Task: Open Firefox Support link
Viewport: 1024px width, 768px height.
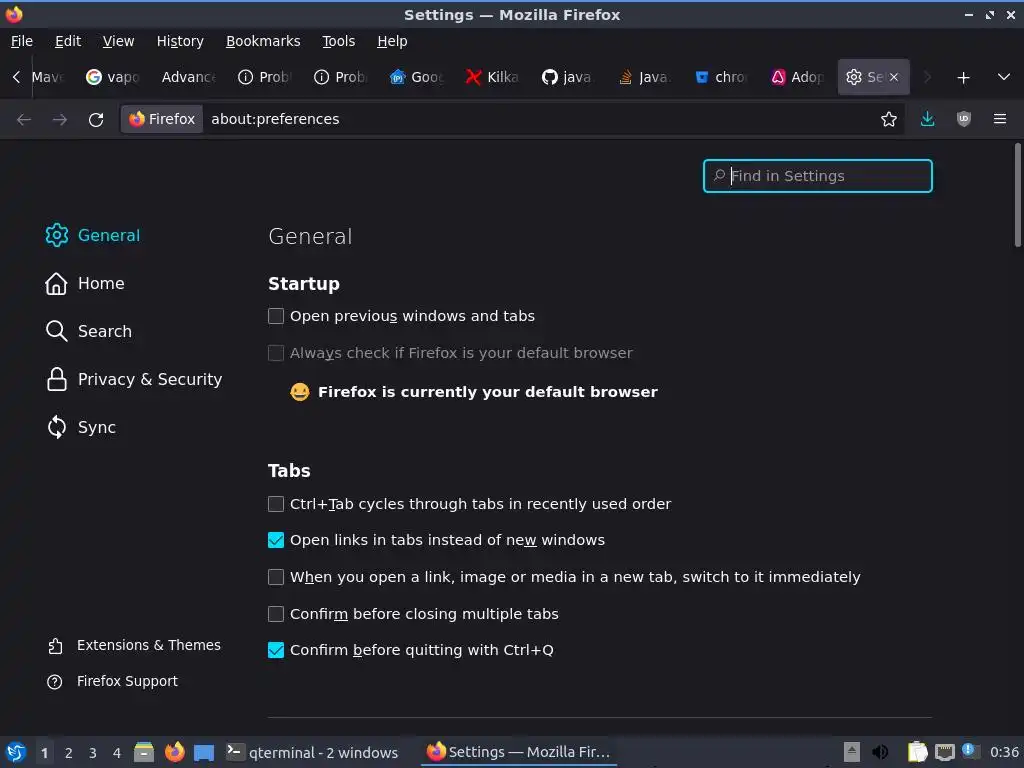Action: pos(127,682)
